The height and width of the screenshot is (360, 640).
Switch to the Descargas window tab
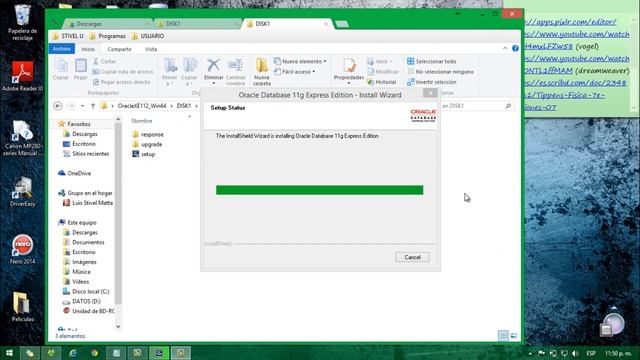[x=107, y=24]
